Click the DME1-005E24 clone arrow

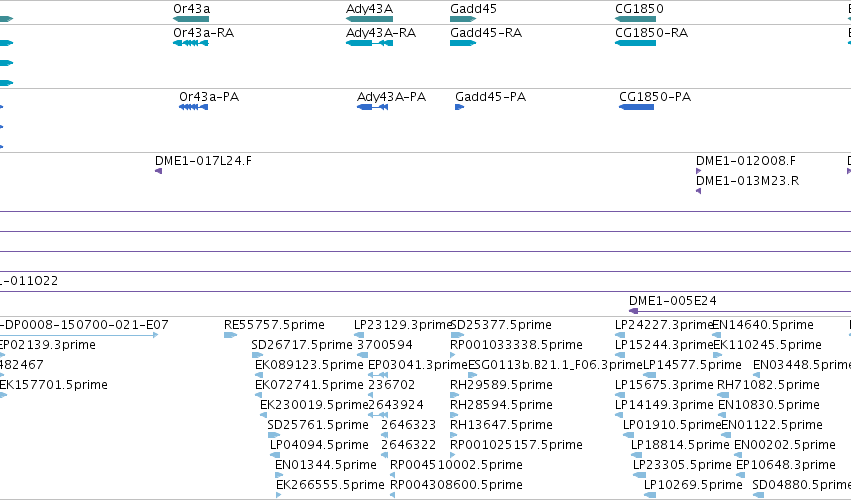(740, 311)
